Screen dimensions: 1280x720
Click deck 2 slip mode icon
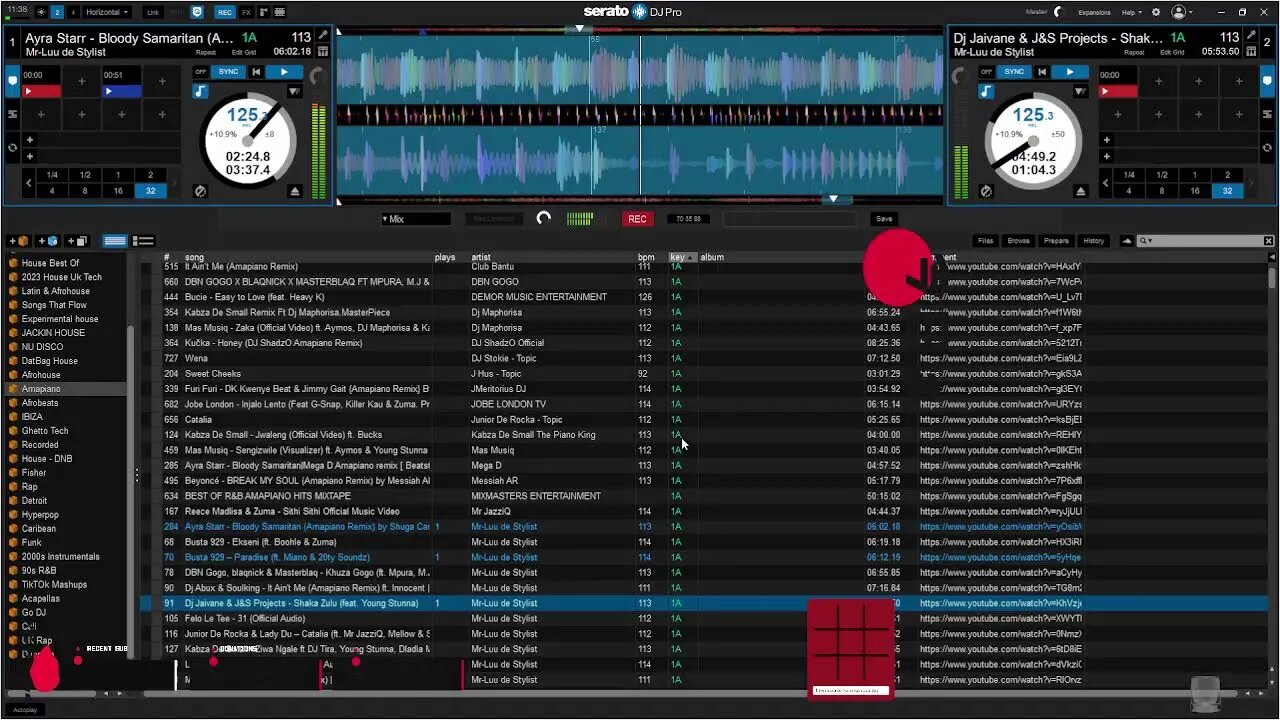click(x=986, y=191)
